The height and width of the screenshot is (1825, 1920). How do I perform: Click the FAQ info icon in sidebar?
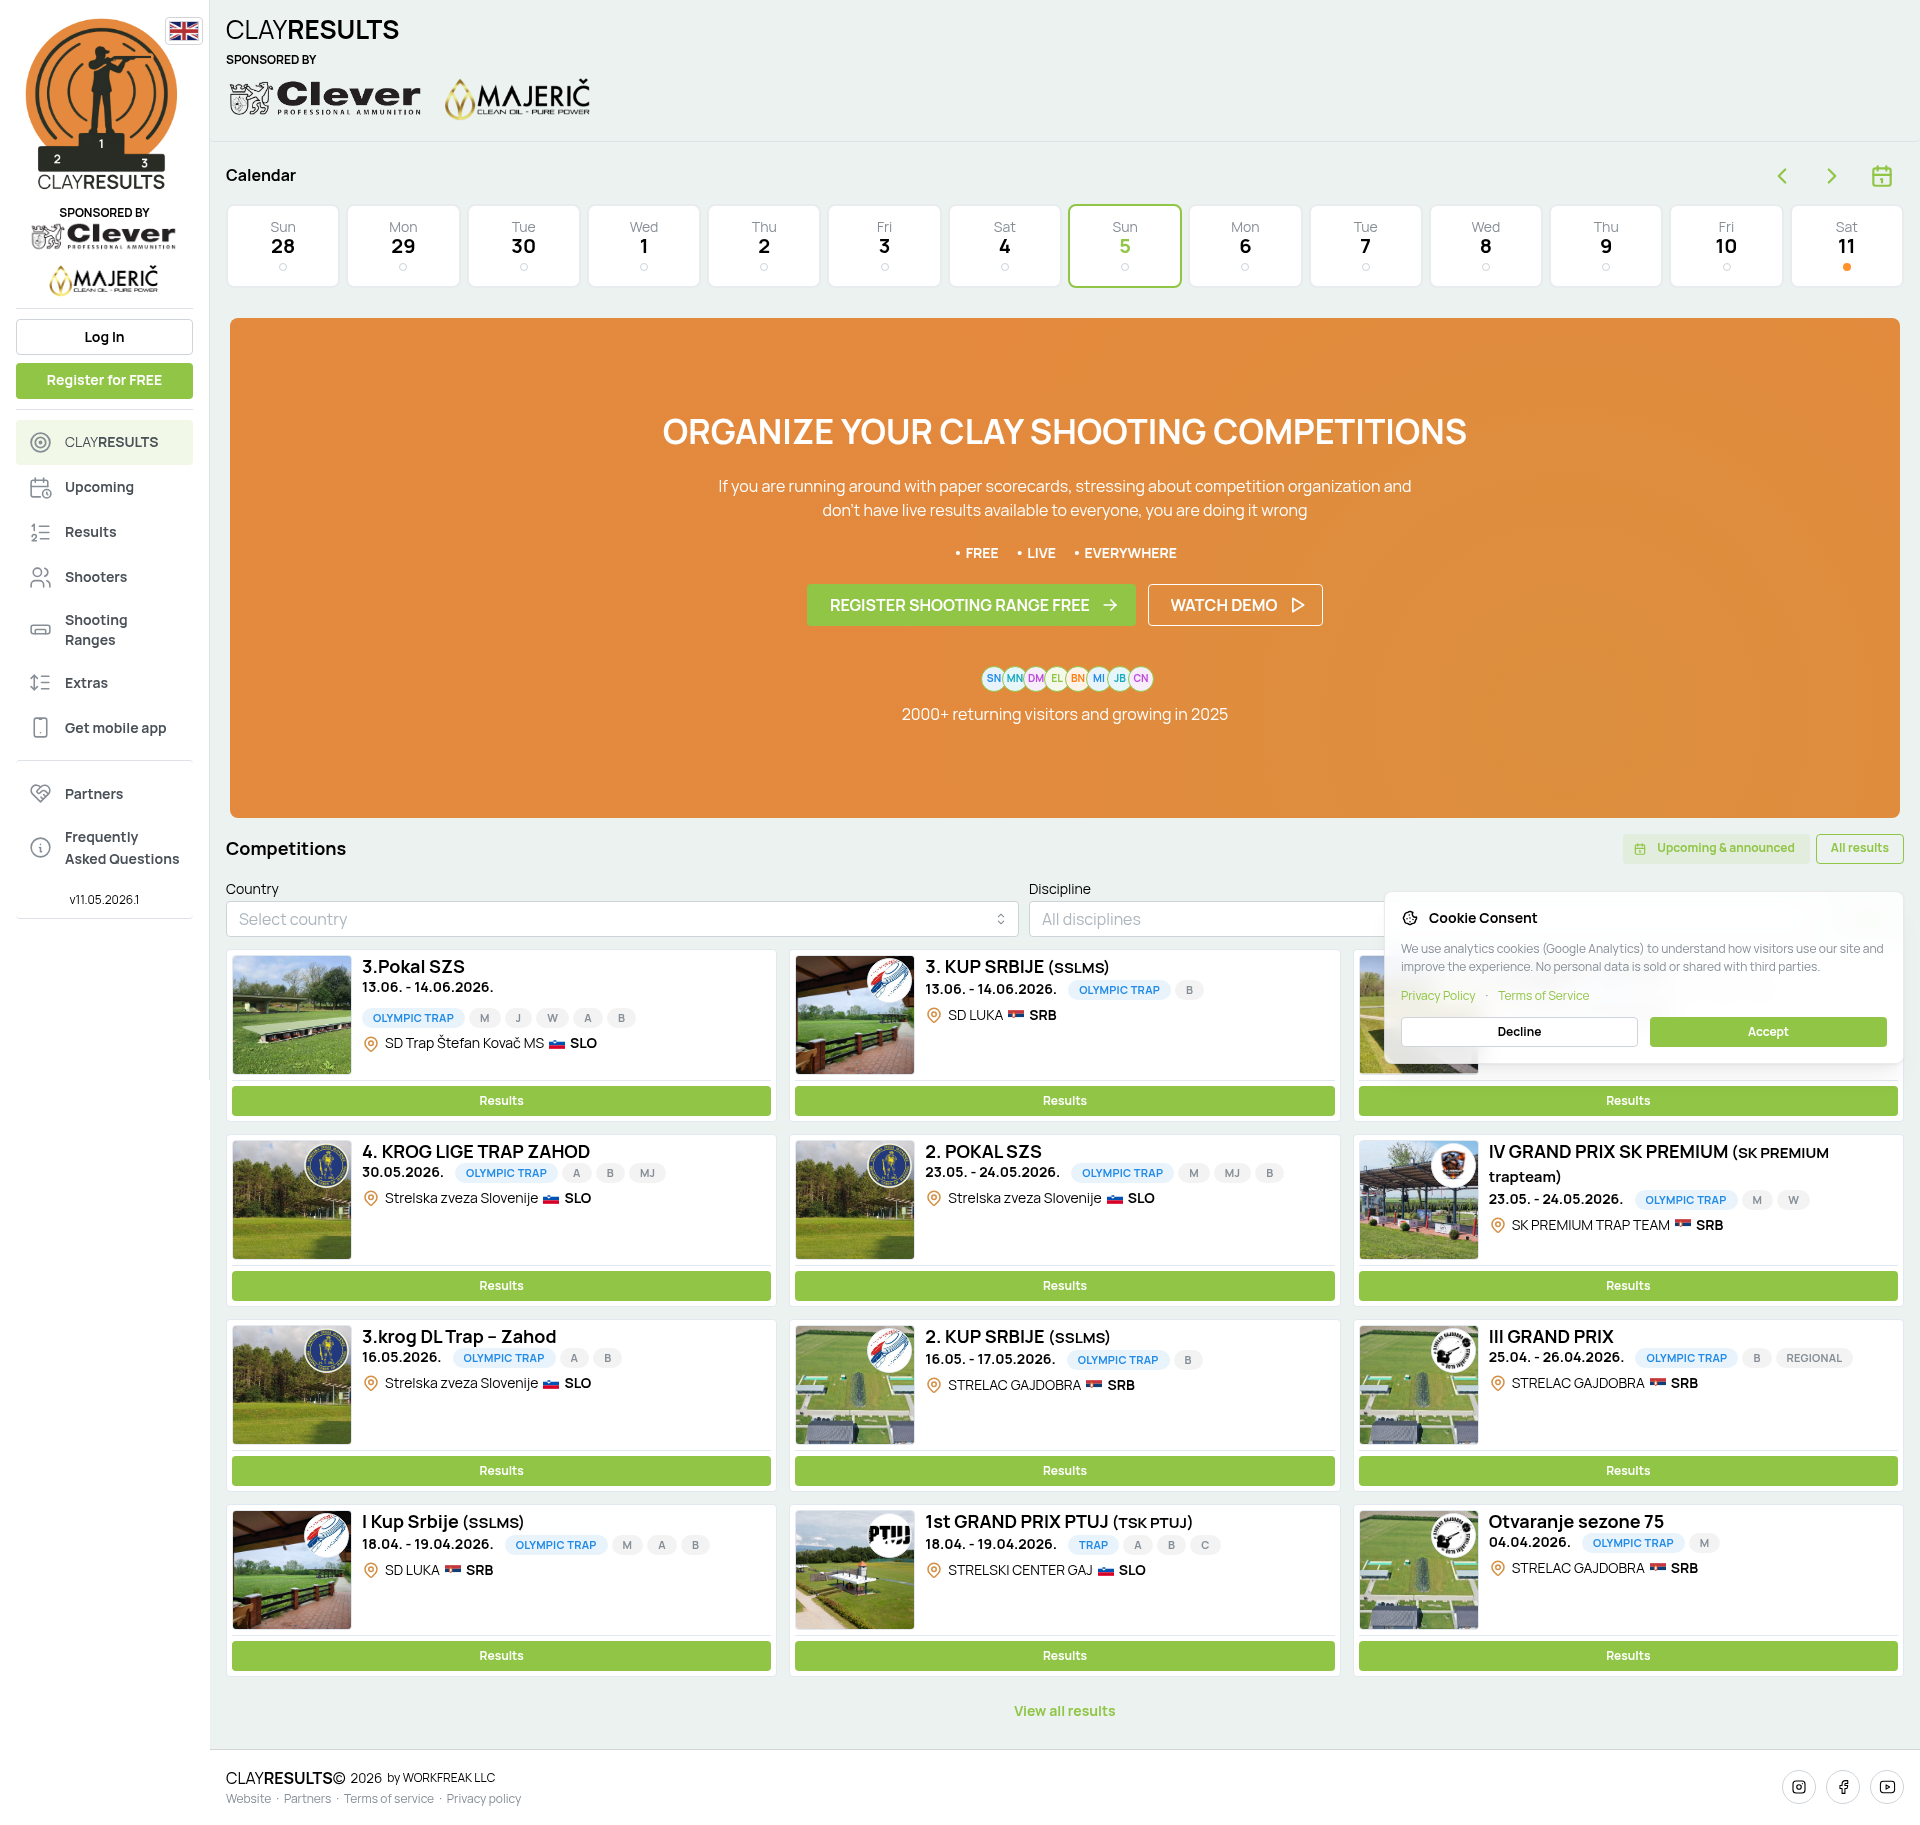coord(40,848)
